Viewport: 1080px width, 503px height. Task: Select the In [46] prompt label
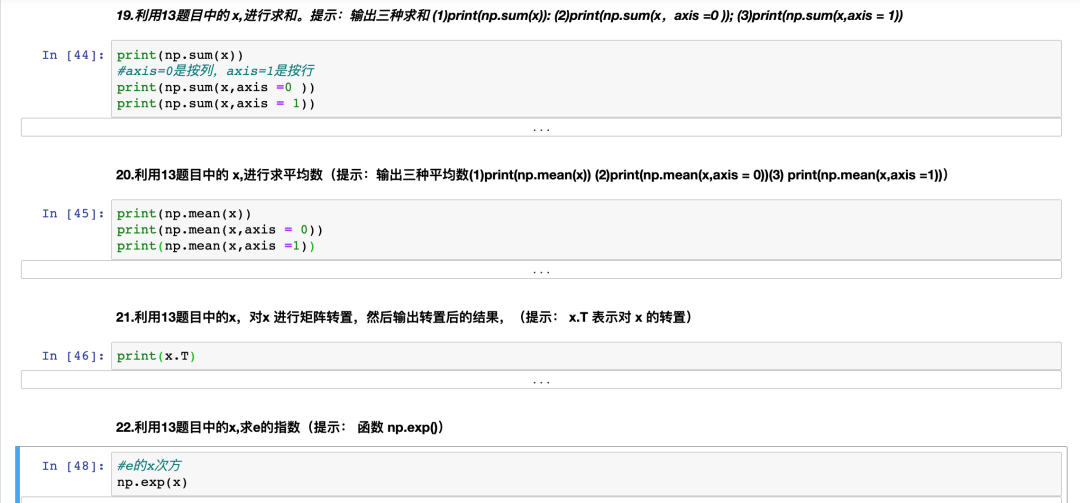pos(74,356)
